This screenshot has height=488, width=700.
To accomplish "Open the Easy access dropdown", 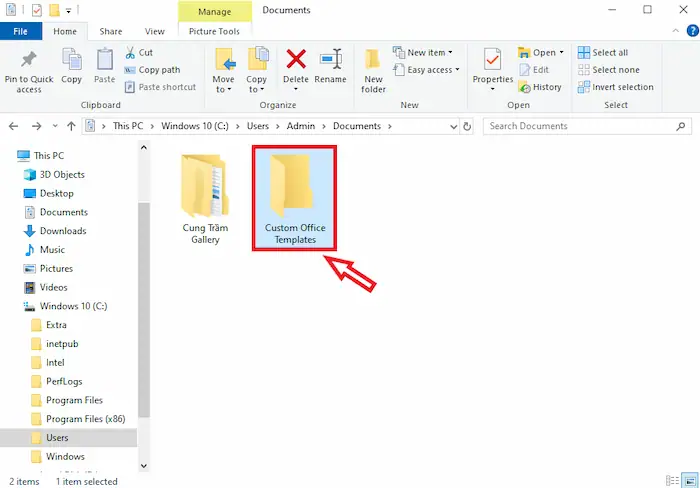I will pos(457,70).
